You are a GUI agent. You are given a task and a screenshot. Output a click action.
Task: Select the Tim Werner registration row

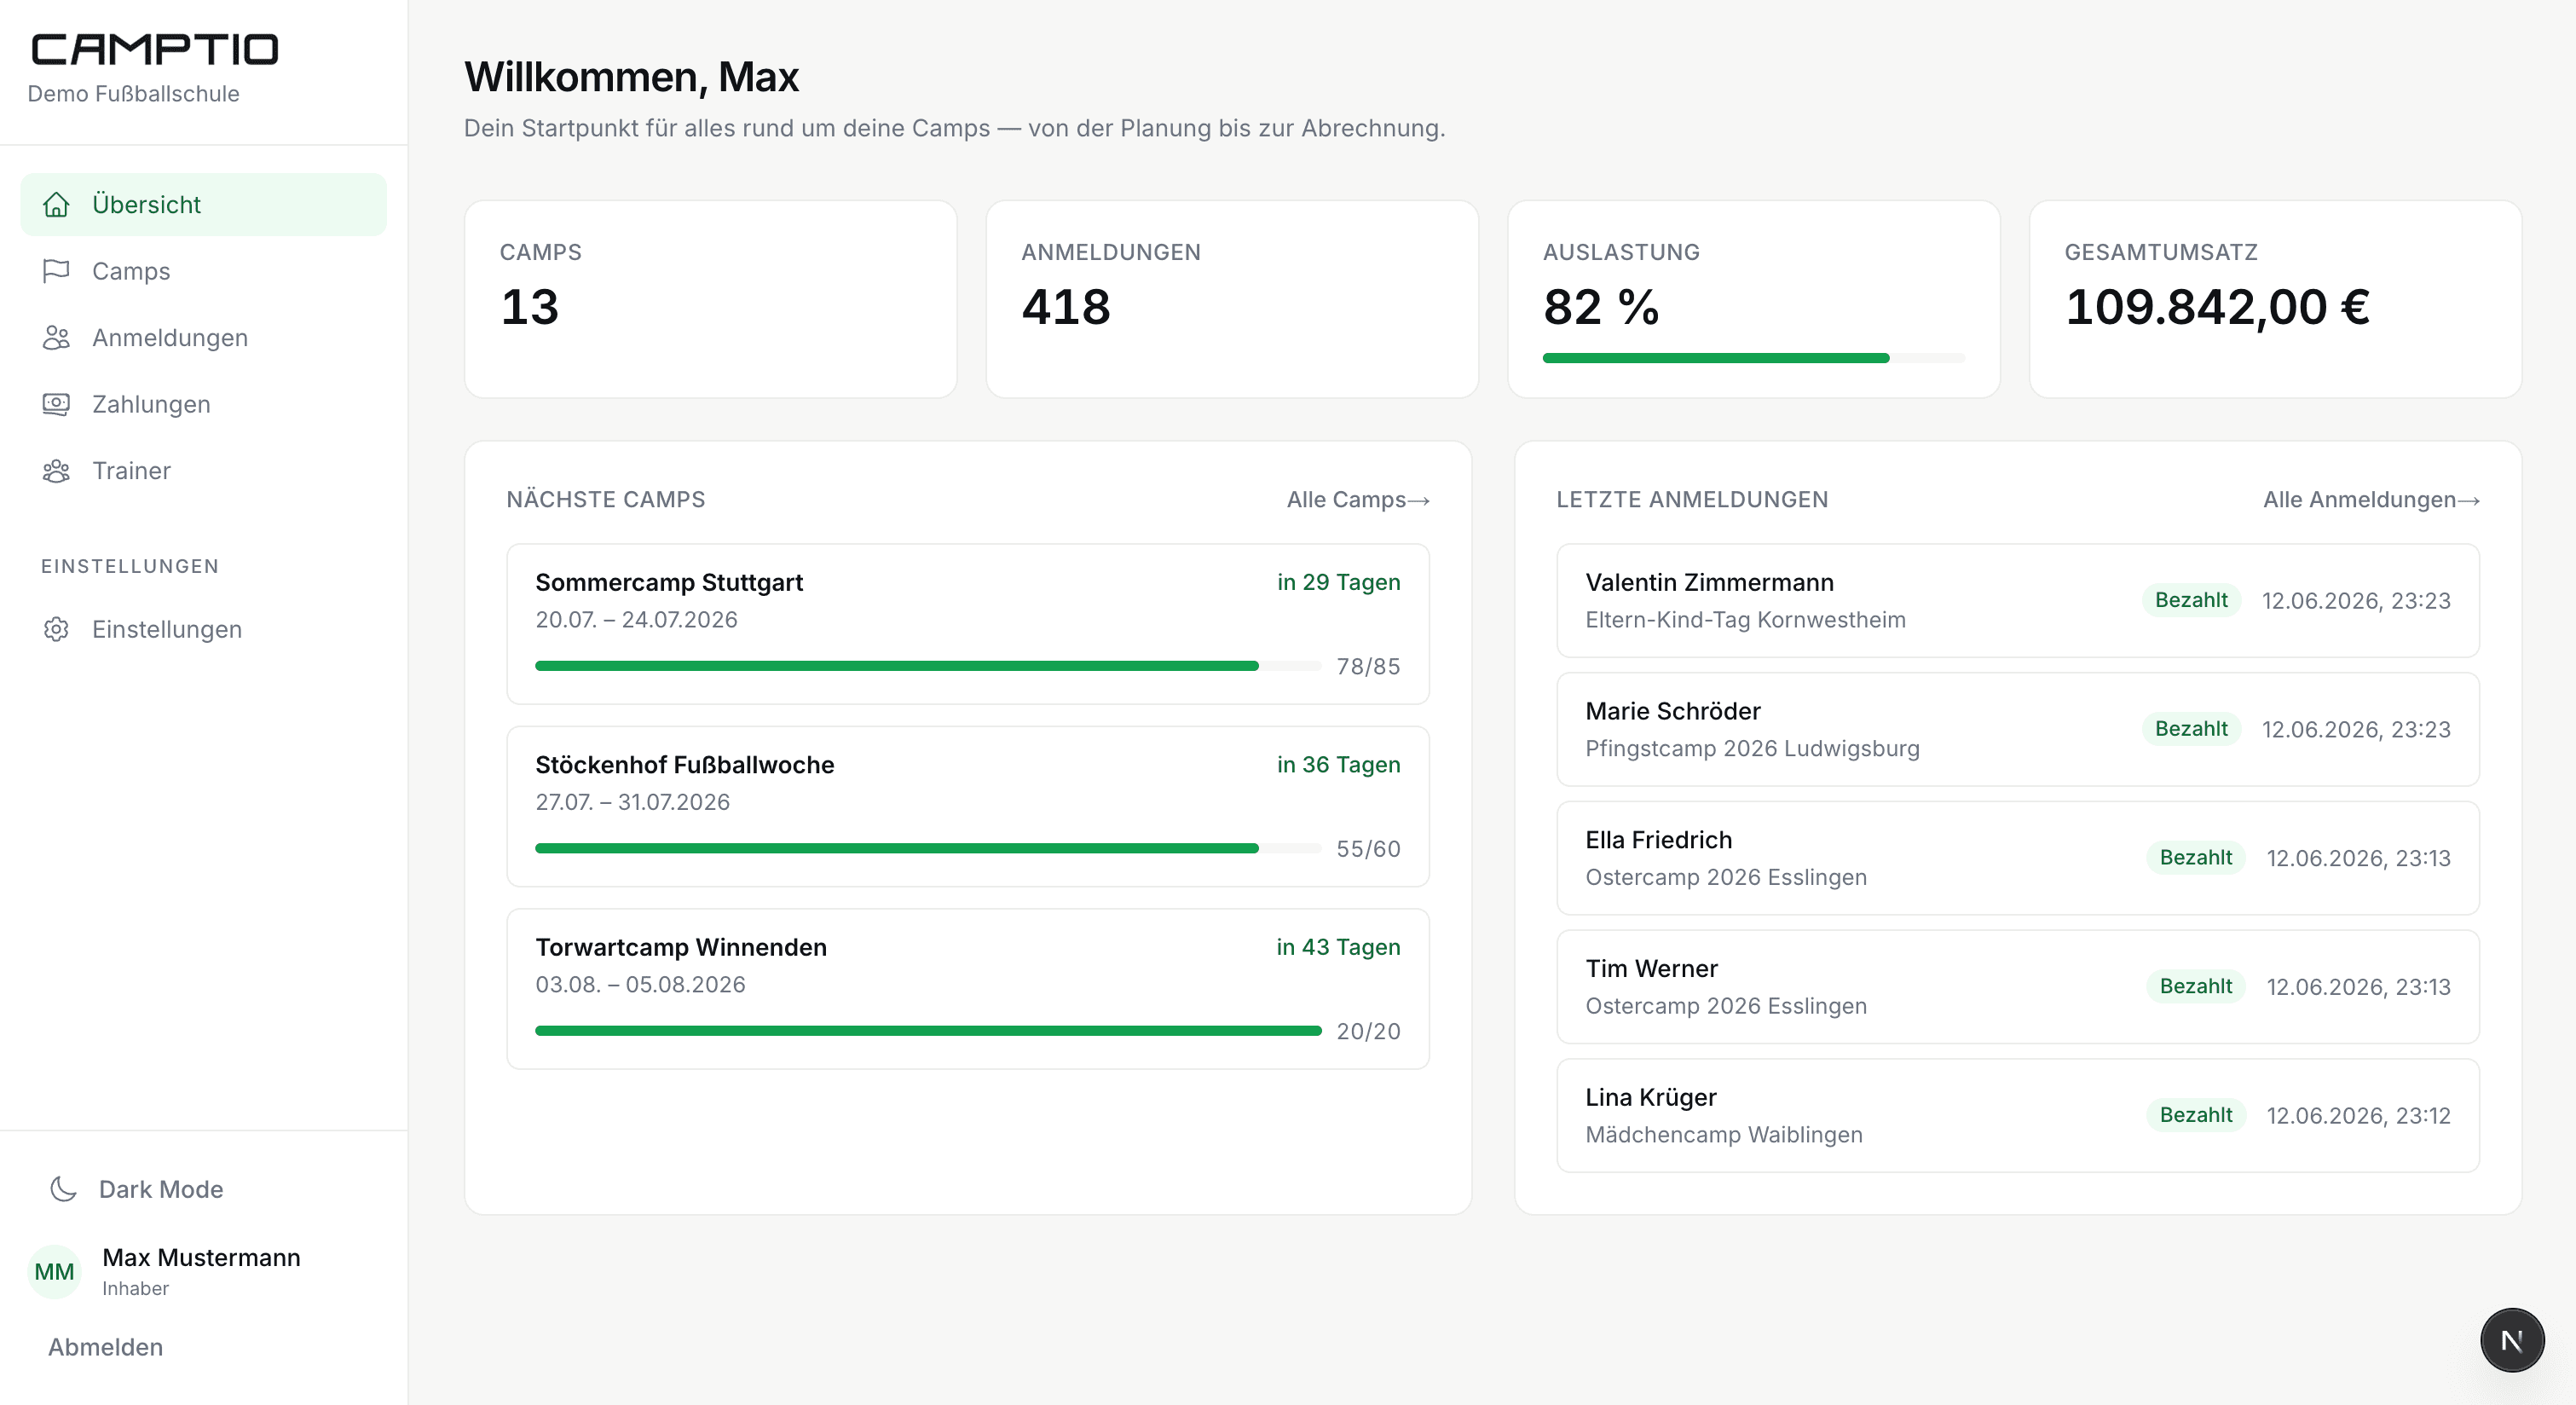point(2018,987)
